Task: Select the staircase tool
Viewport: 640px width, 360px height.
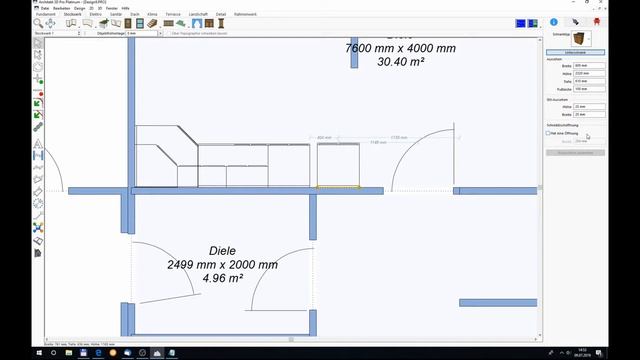Action: [152, 23]
